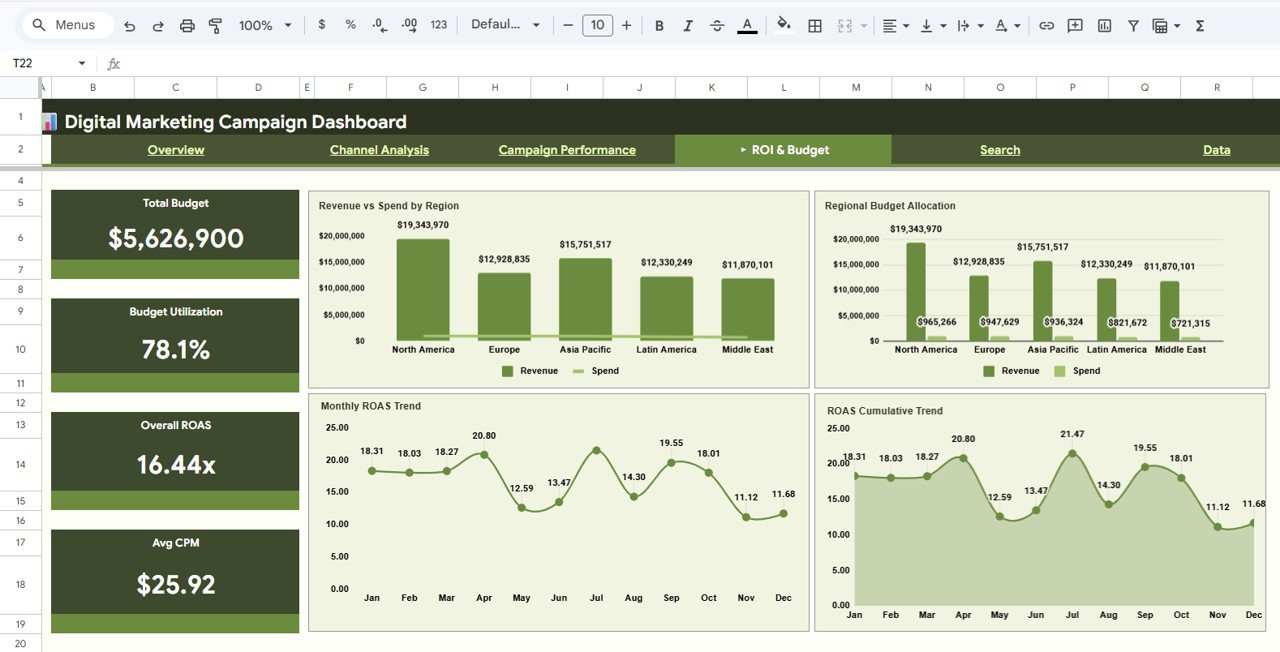Image resolution: width=1280 pixels, height=652 pixels.
Task: Select the Paint format tool
Action: coord(215,24)
